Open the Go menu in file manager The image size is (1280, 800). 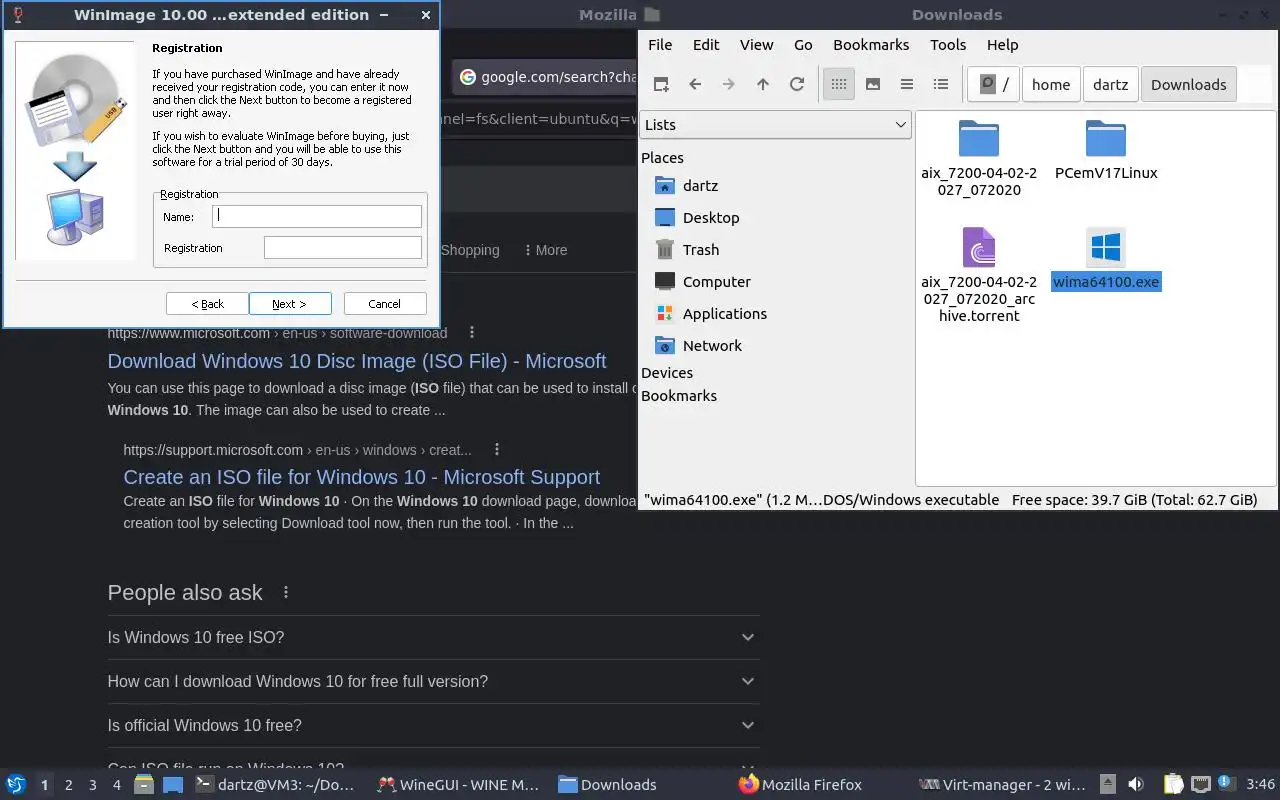click(803, 44)
